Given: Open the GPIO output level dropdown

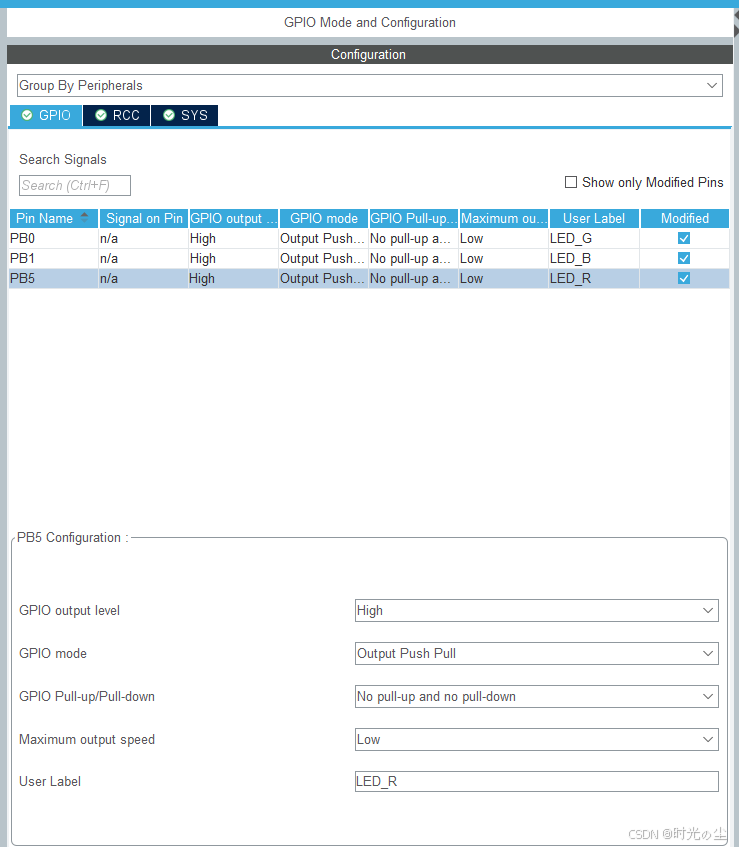Looking at the screenshot, I should point(536,610).
